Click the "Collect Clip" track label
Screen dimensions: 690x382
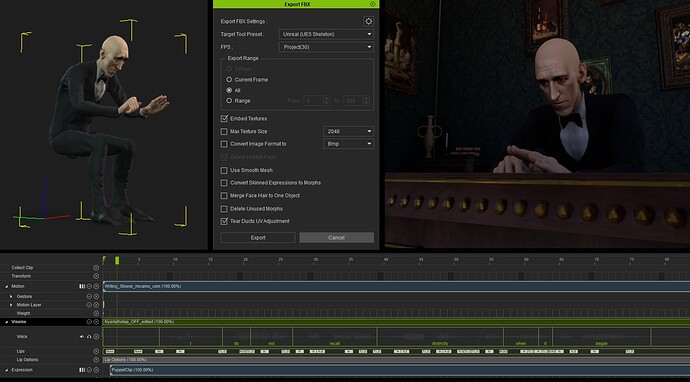tap(22, 268)
